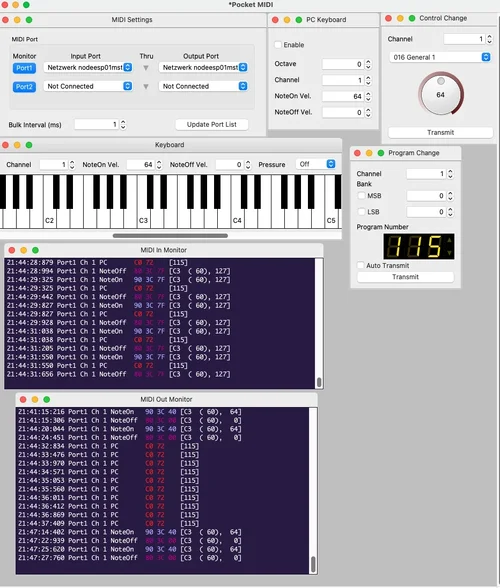Play the C5 key on the piano
This screenshot has width=500, height=588.
point(331,220)
